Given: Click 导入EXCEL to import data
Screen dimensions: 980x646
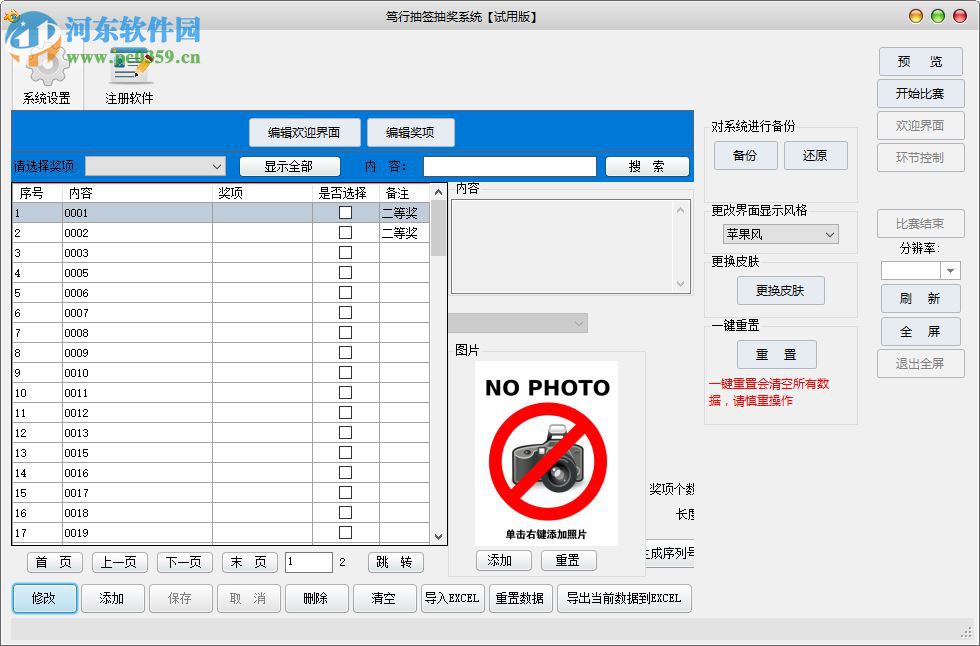Looking at the screenshot, I should (452, 598).
